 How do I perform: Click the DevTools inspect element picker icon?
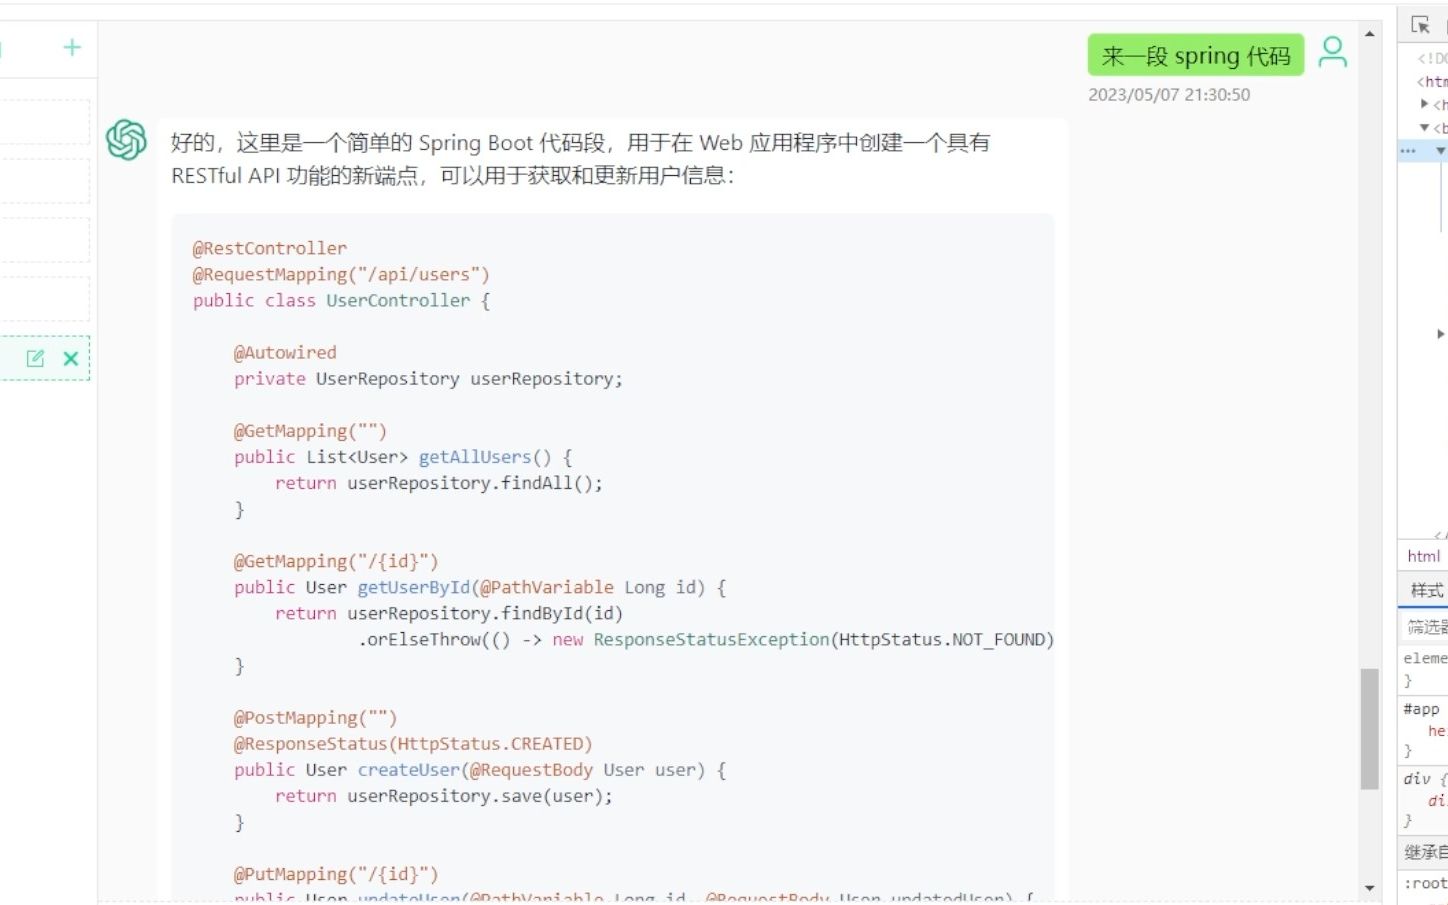coord(1420,25)
